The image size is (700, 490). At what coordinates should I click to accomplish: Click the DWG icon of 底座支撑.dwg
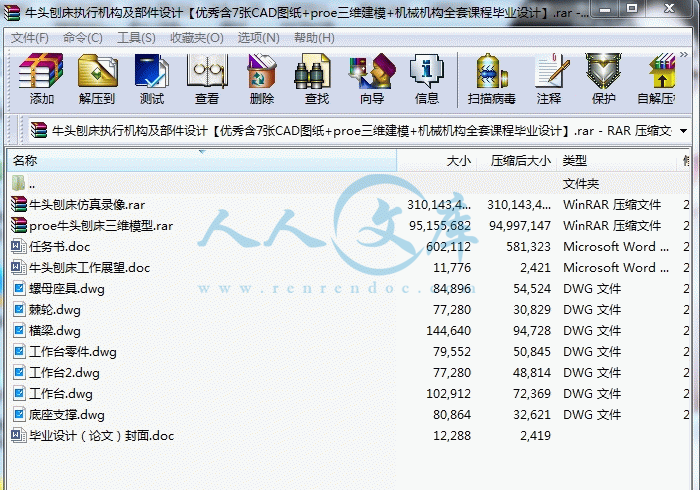coord(19,414)
